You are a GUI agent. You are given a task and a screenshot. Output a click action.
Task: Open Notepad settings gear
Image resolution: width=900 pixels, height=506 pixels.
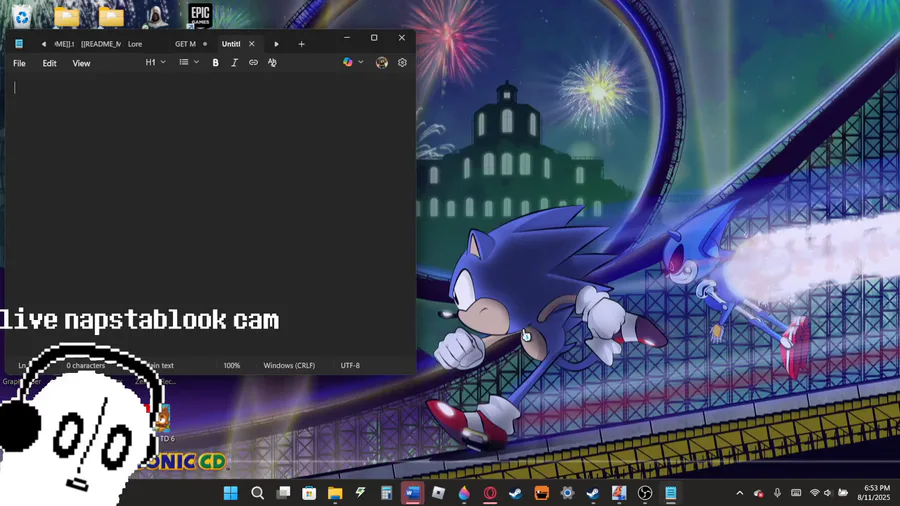pyautogui.click(x=402, y=63)
